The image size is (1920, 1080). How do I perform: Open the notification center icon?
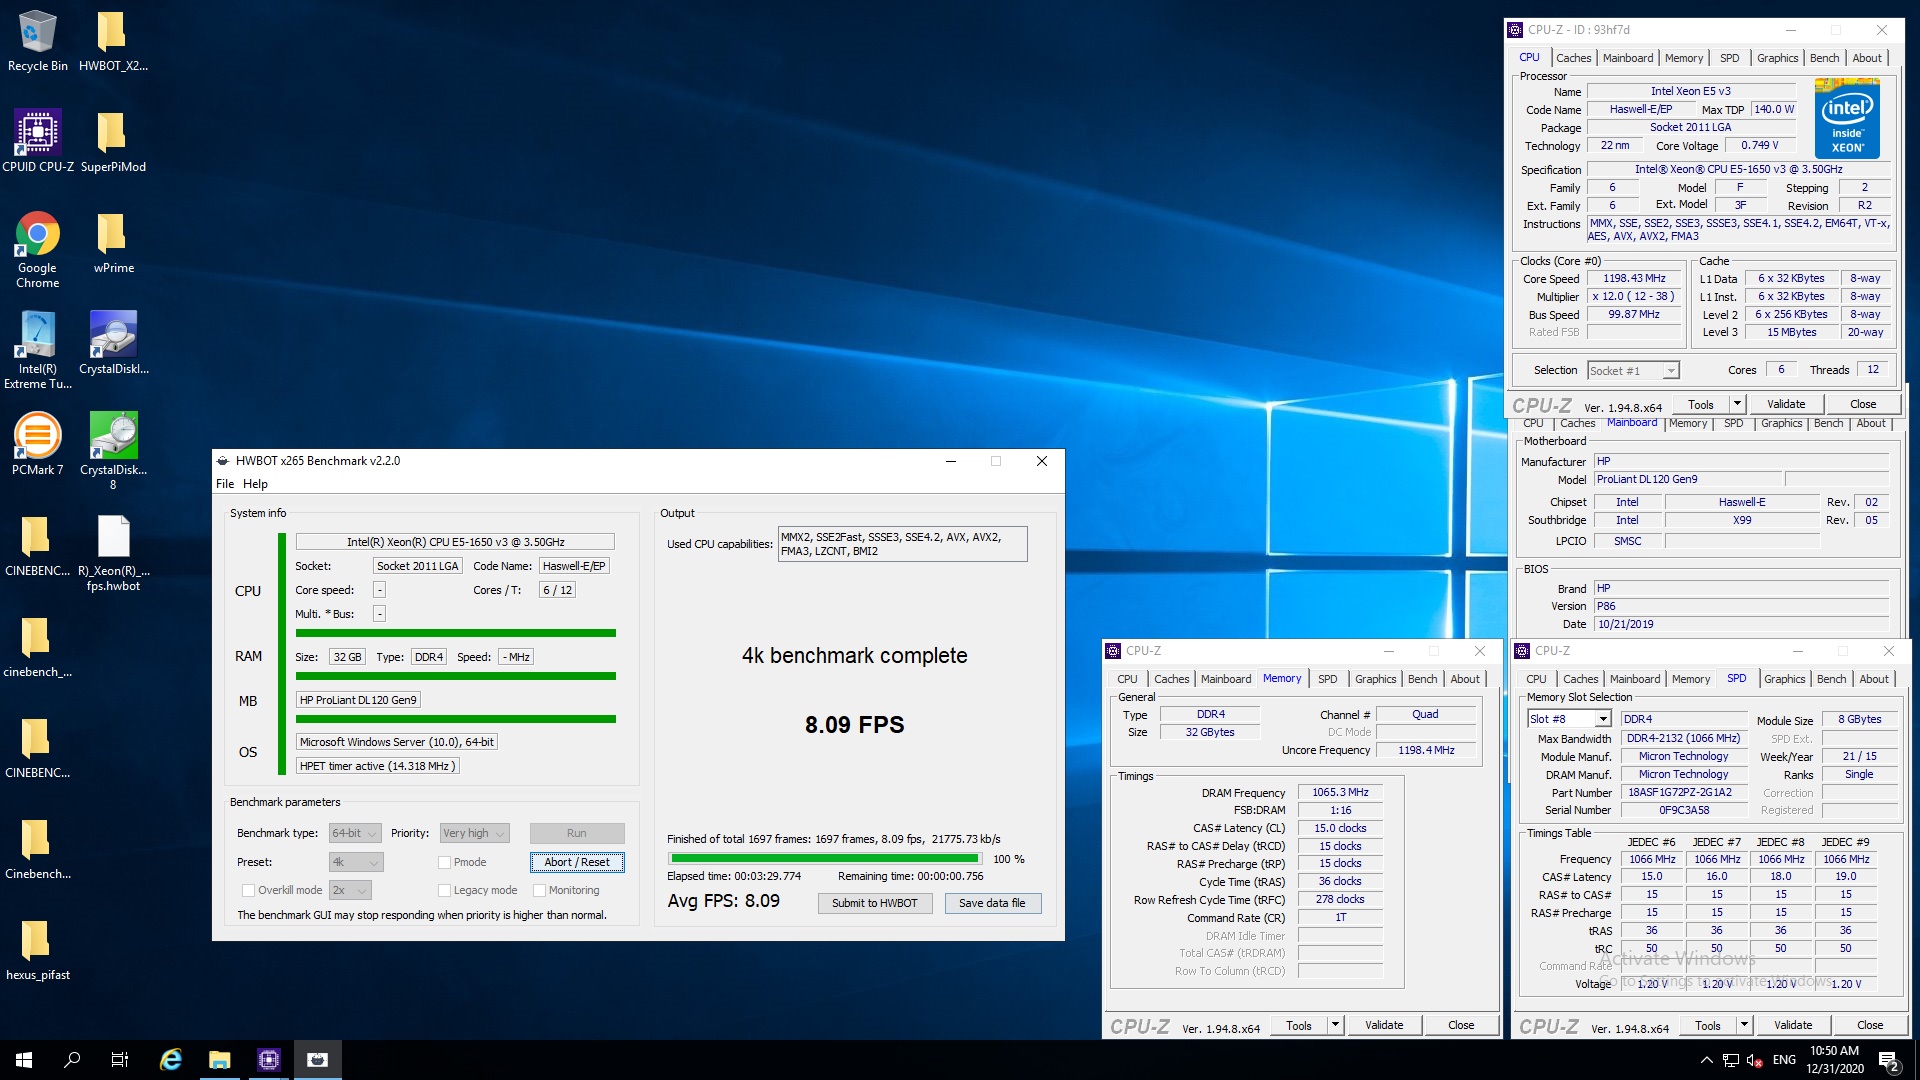(x=1889, y=1060)
